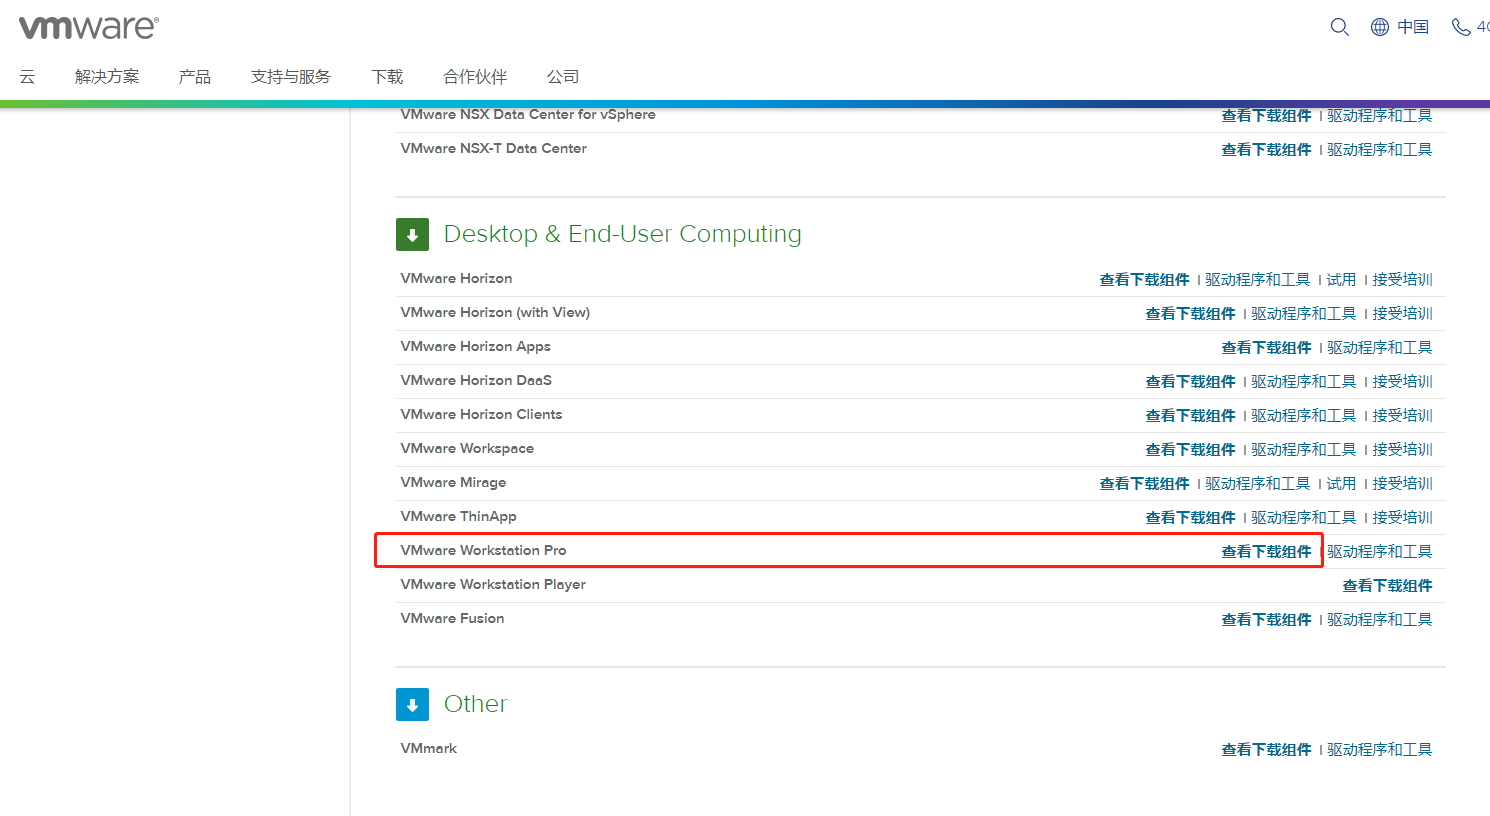This screenshot has width=1490, height=816.
Task: Click 查看下载组件 for VMware Workstation Pro
Action: pyautogui.click(x=1266, y=551)
